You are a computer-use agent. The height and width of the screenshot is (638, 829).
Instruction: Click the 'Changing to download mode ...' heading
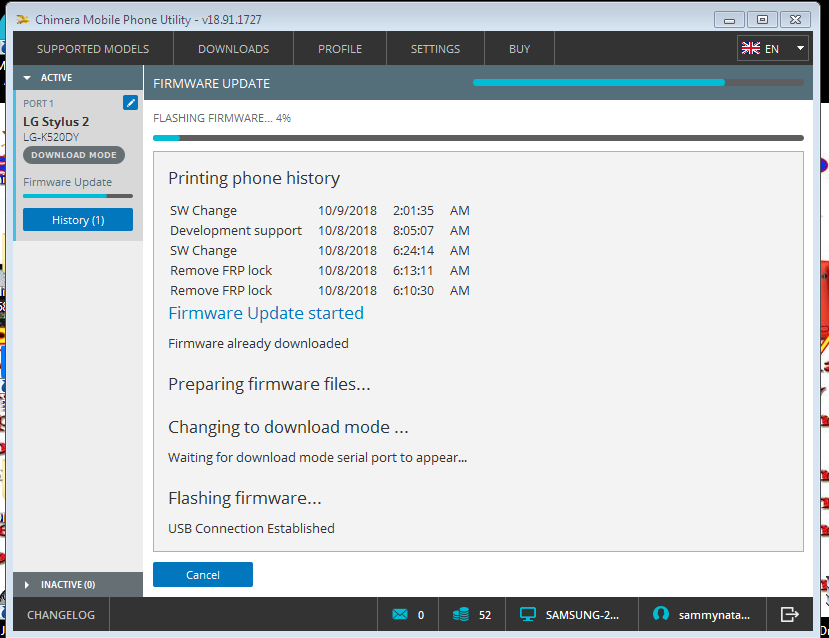pos(288,427)
